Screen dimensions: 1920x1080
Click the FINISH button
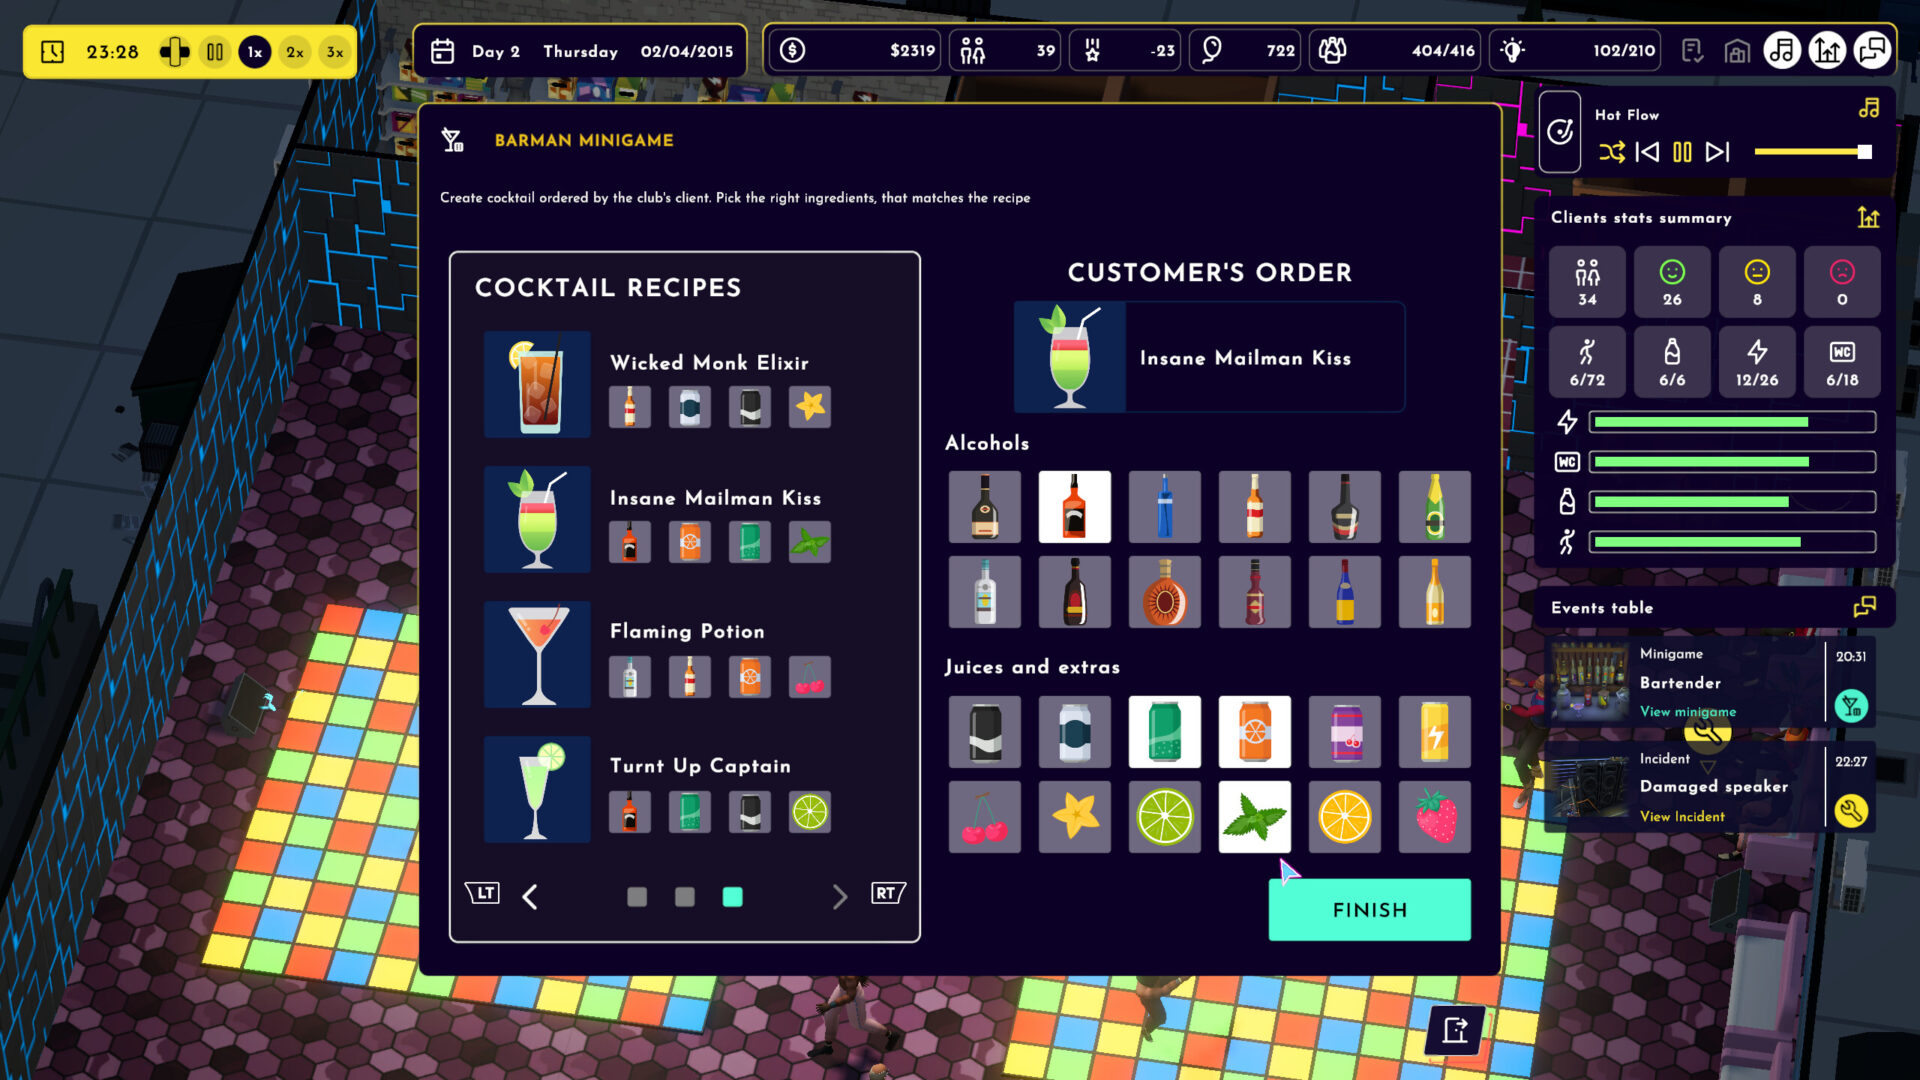pos(1369,910)
